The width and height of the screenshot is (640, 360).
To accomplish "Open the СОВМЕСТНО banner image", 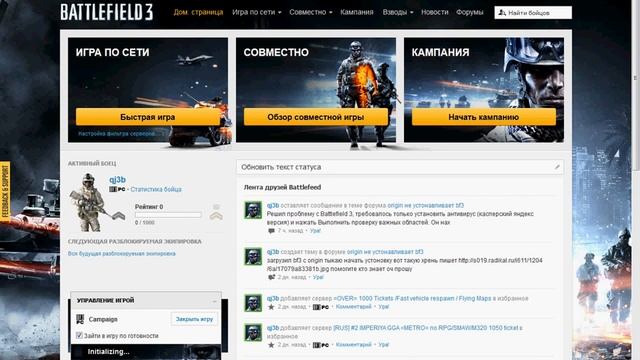I will [316, 90].
